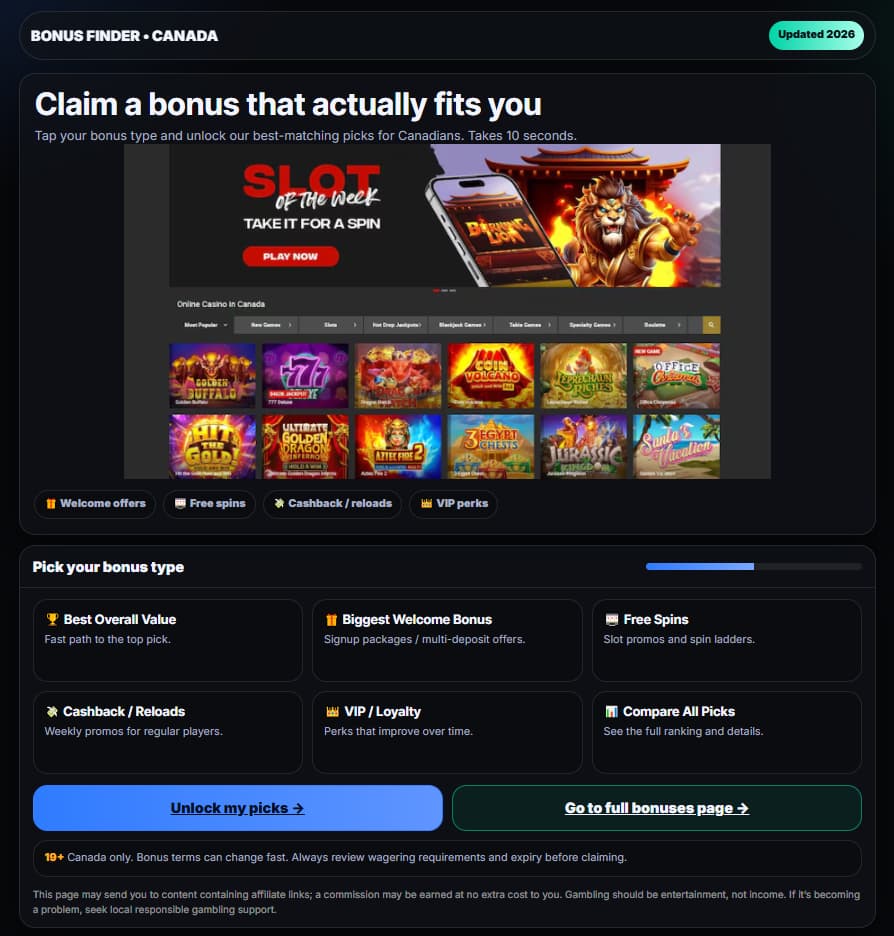Viewport: 894px width, 936px height.
Task: Click the search icon in casino category bar
Action: tap(711, 325)
